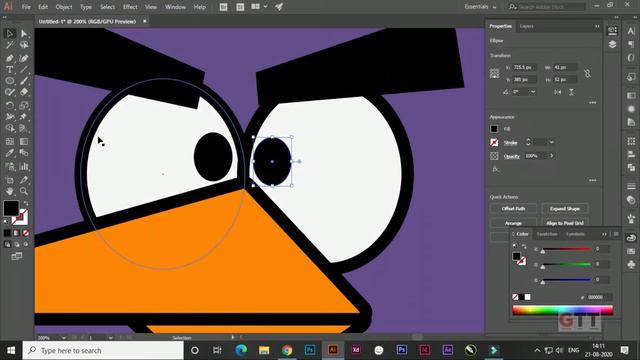Viewport: 640px width, 360px height.
Task: Choose the Paintbrush tool
Action: [24, 81]
